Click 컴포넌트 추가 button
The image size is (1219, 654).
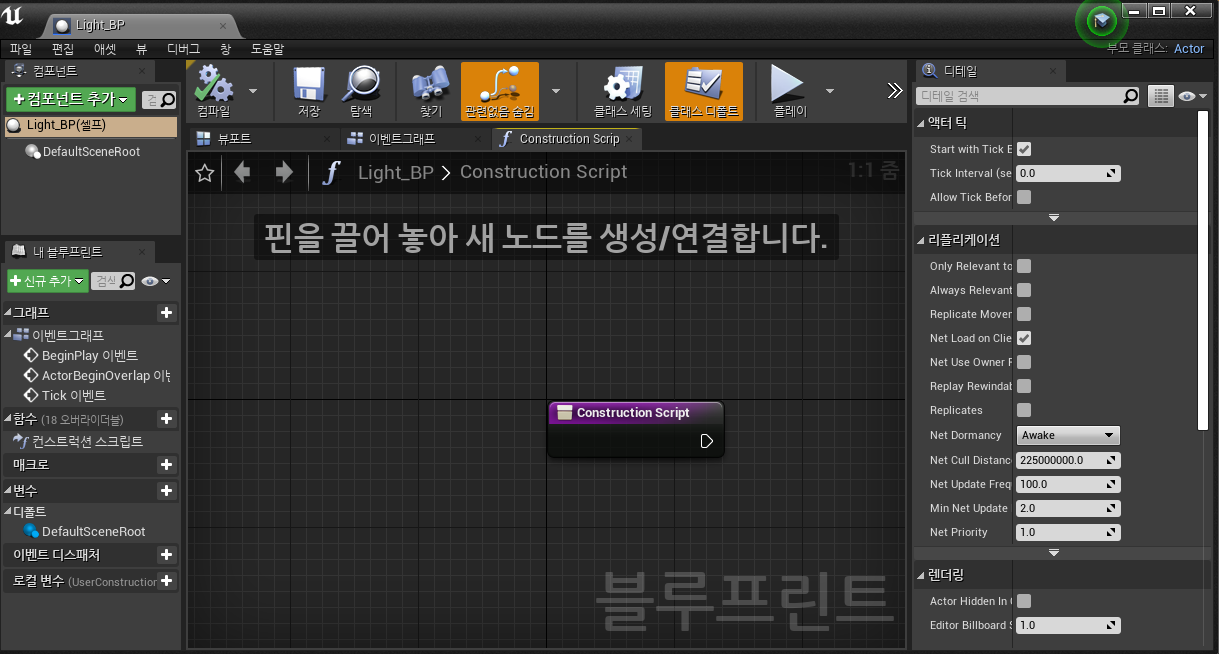point(70,100)
